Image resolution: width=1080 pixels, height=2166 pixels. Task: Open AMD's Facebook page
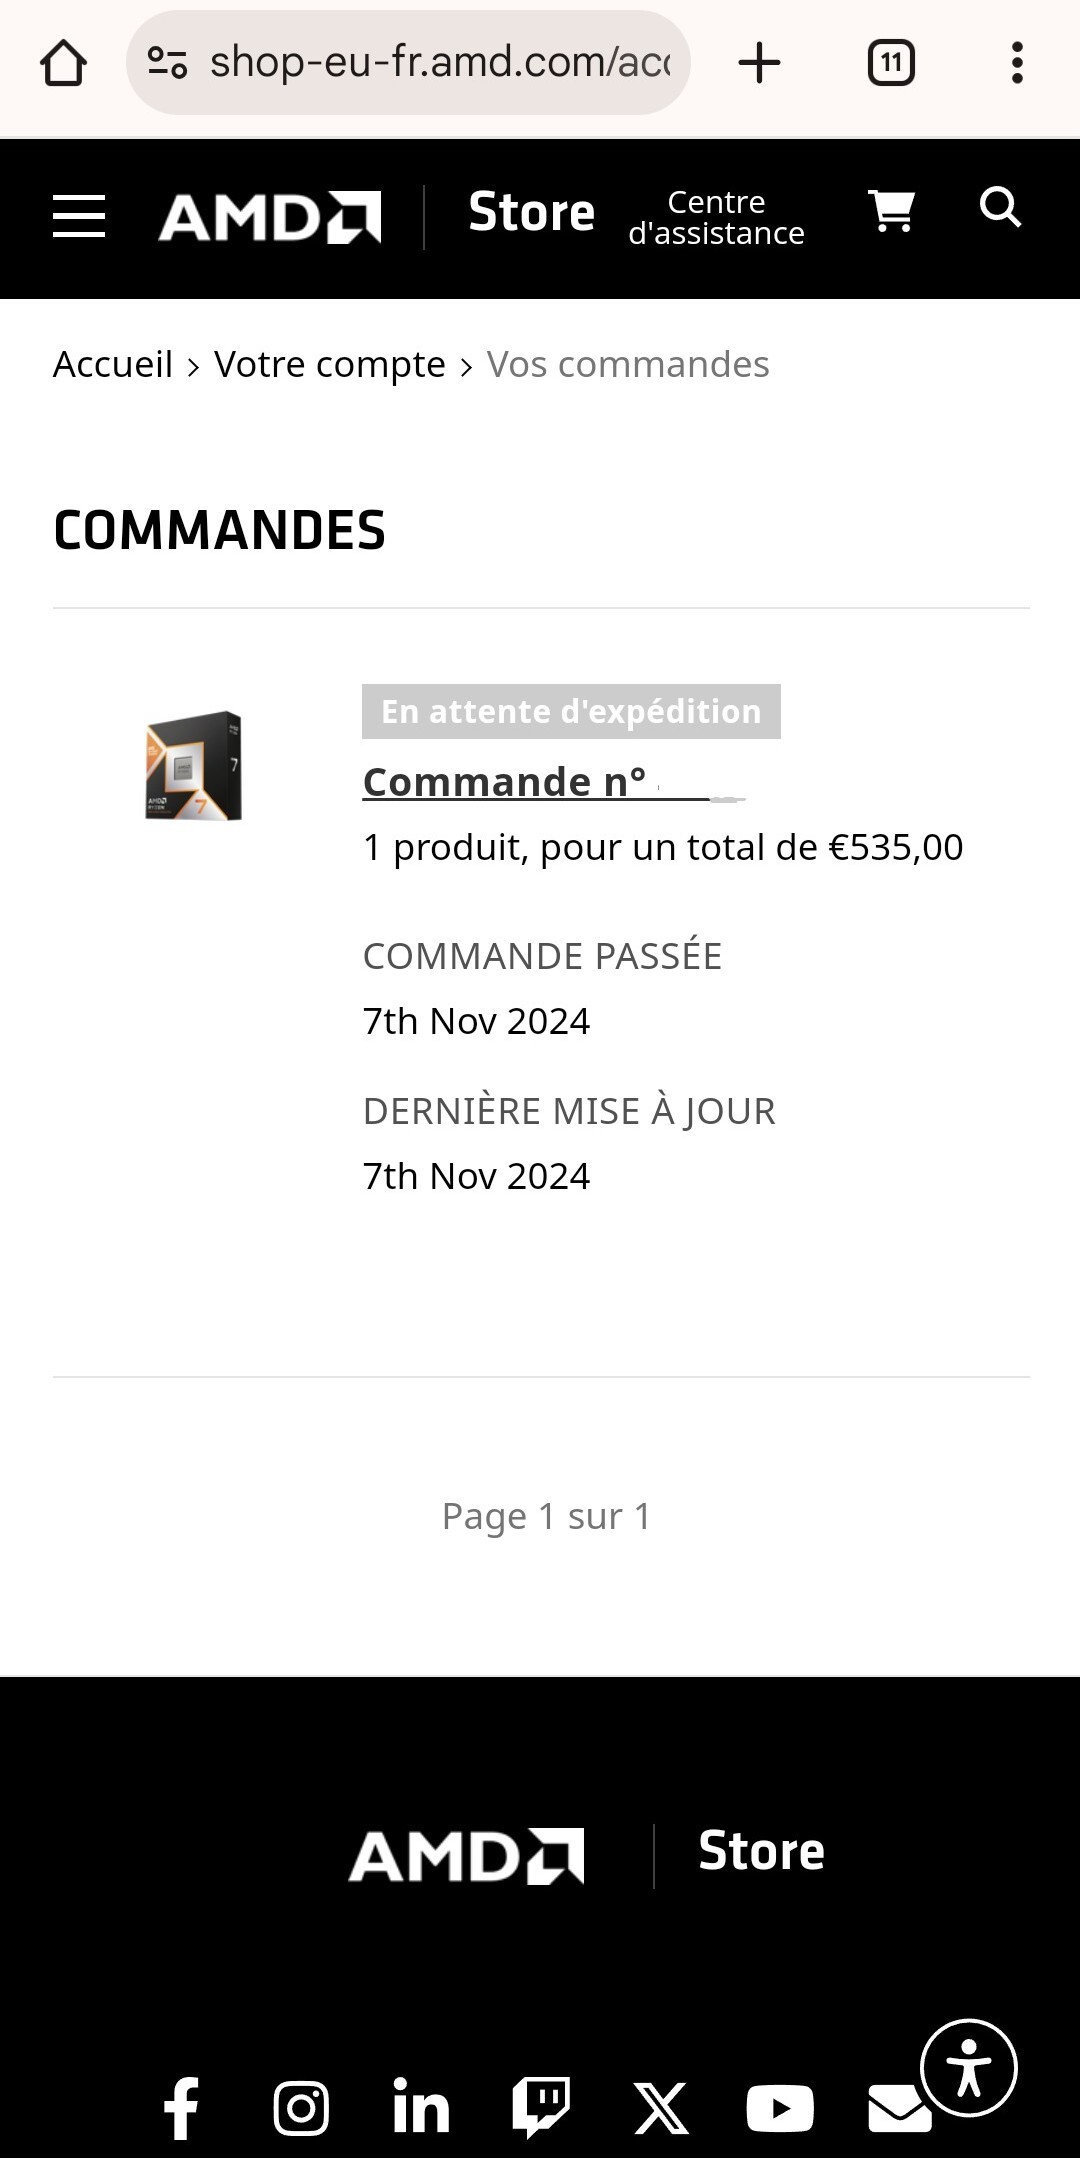[181, 2108]
